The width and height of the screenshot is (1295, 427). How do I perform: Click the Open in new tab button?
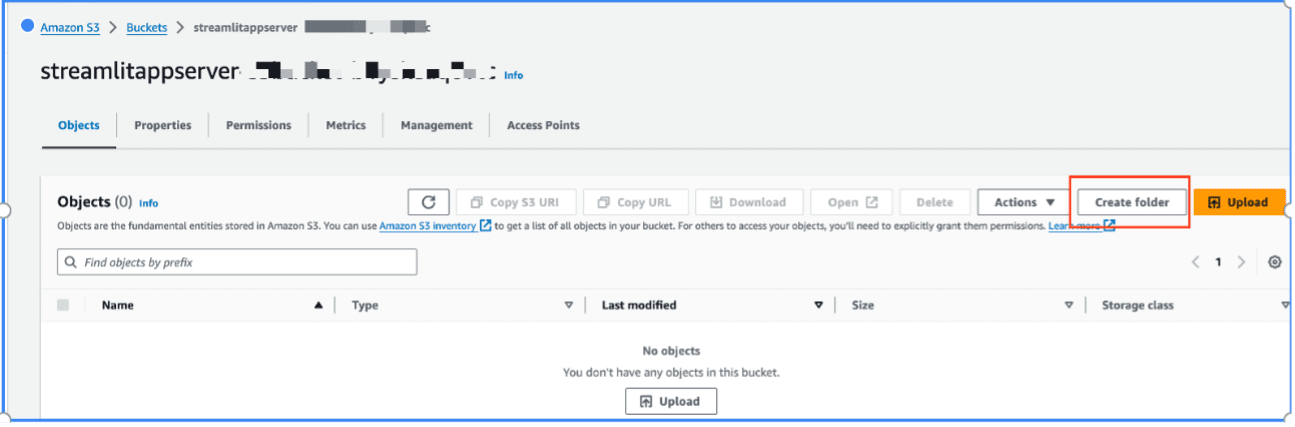851,202
